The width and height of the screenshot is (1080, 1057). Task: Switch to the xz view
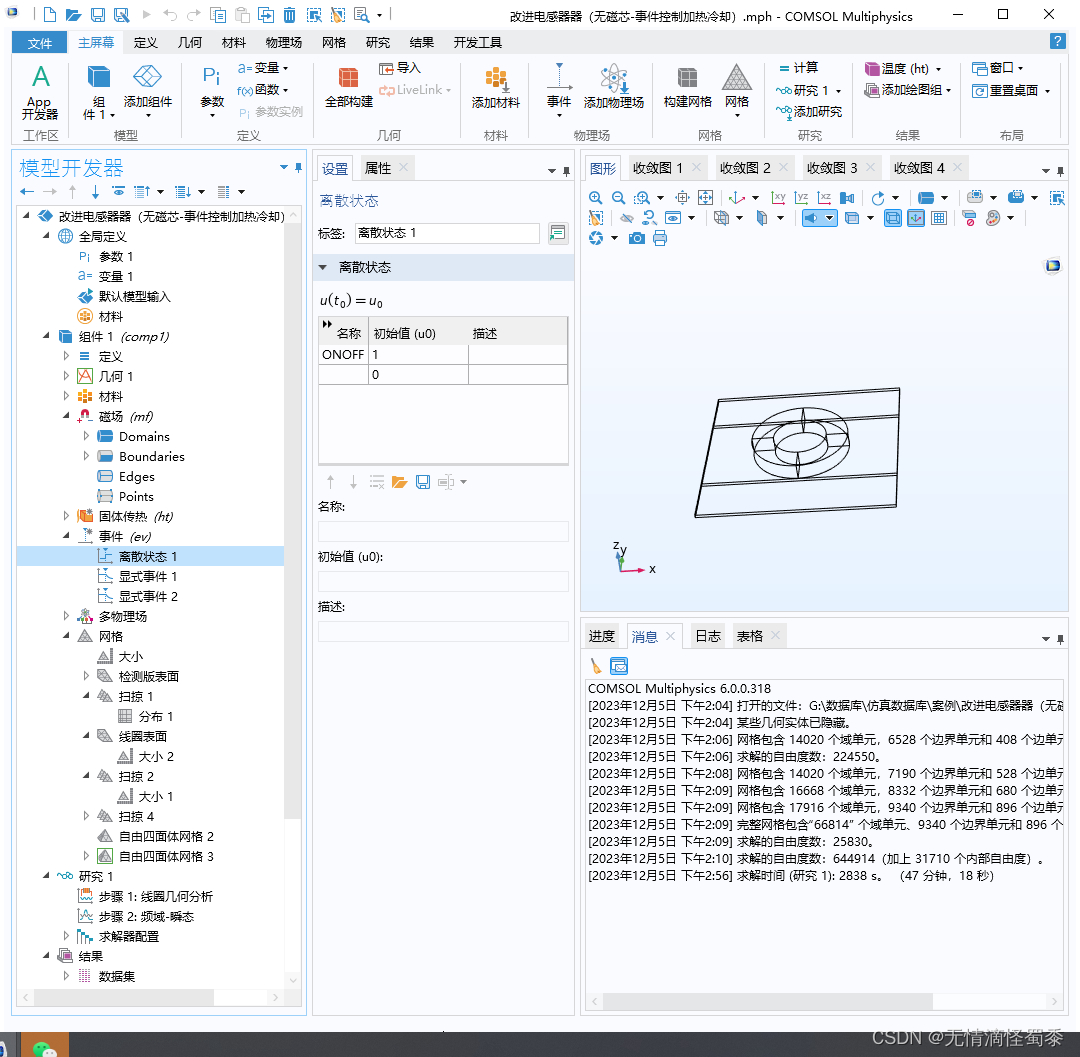(824, 198)
